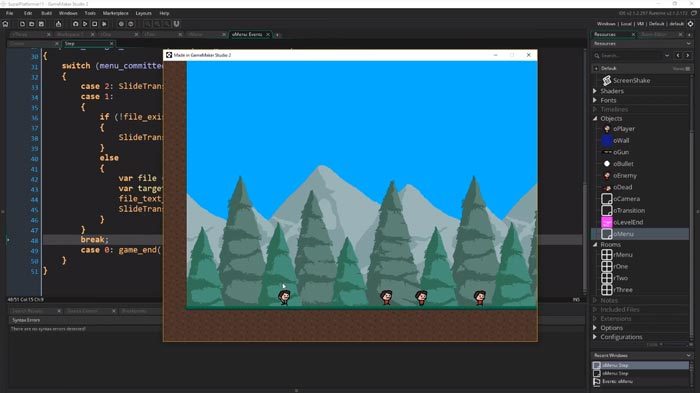The width and height of the screenshot is (700, 393).
Task: Select the ScreenShake script icon
Action: pyautogui.click(x=607, y=80)
